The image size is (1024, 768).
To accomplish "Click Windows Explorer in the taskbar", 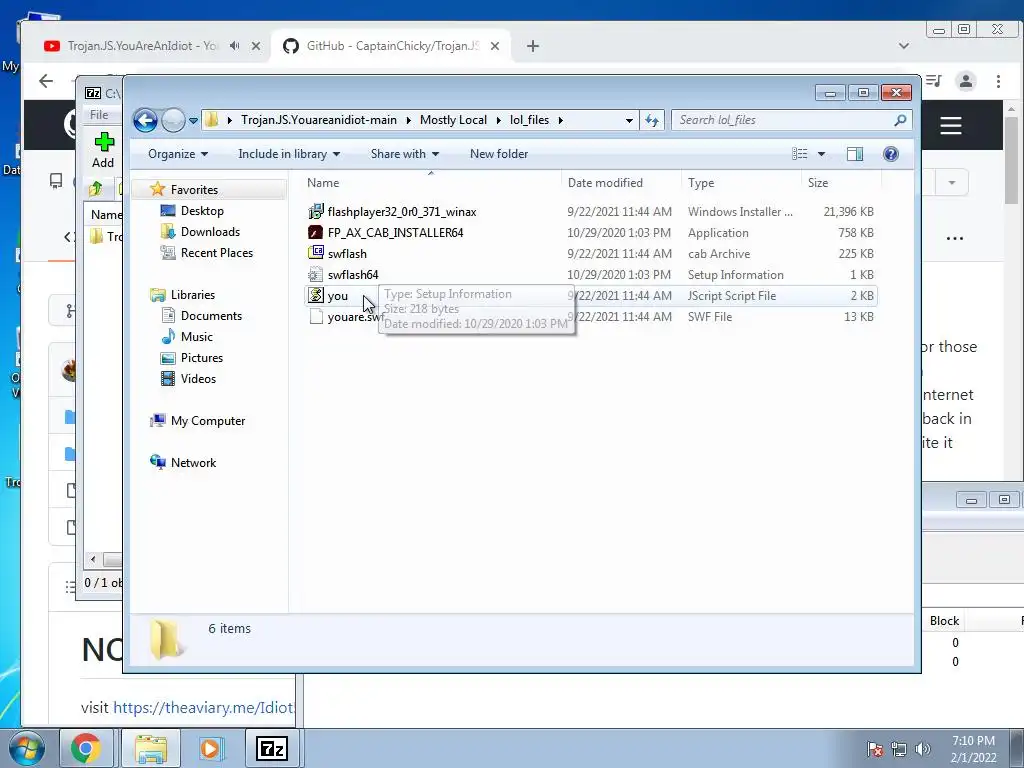I will [x=151, y=749].
